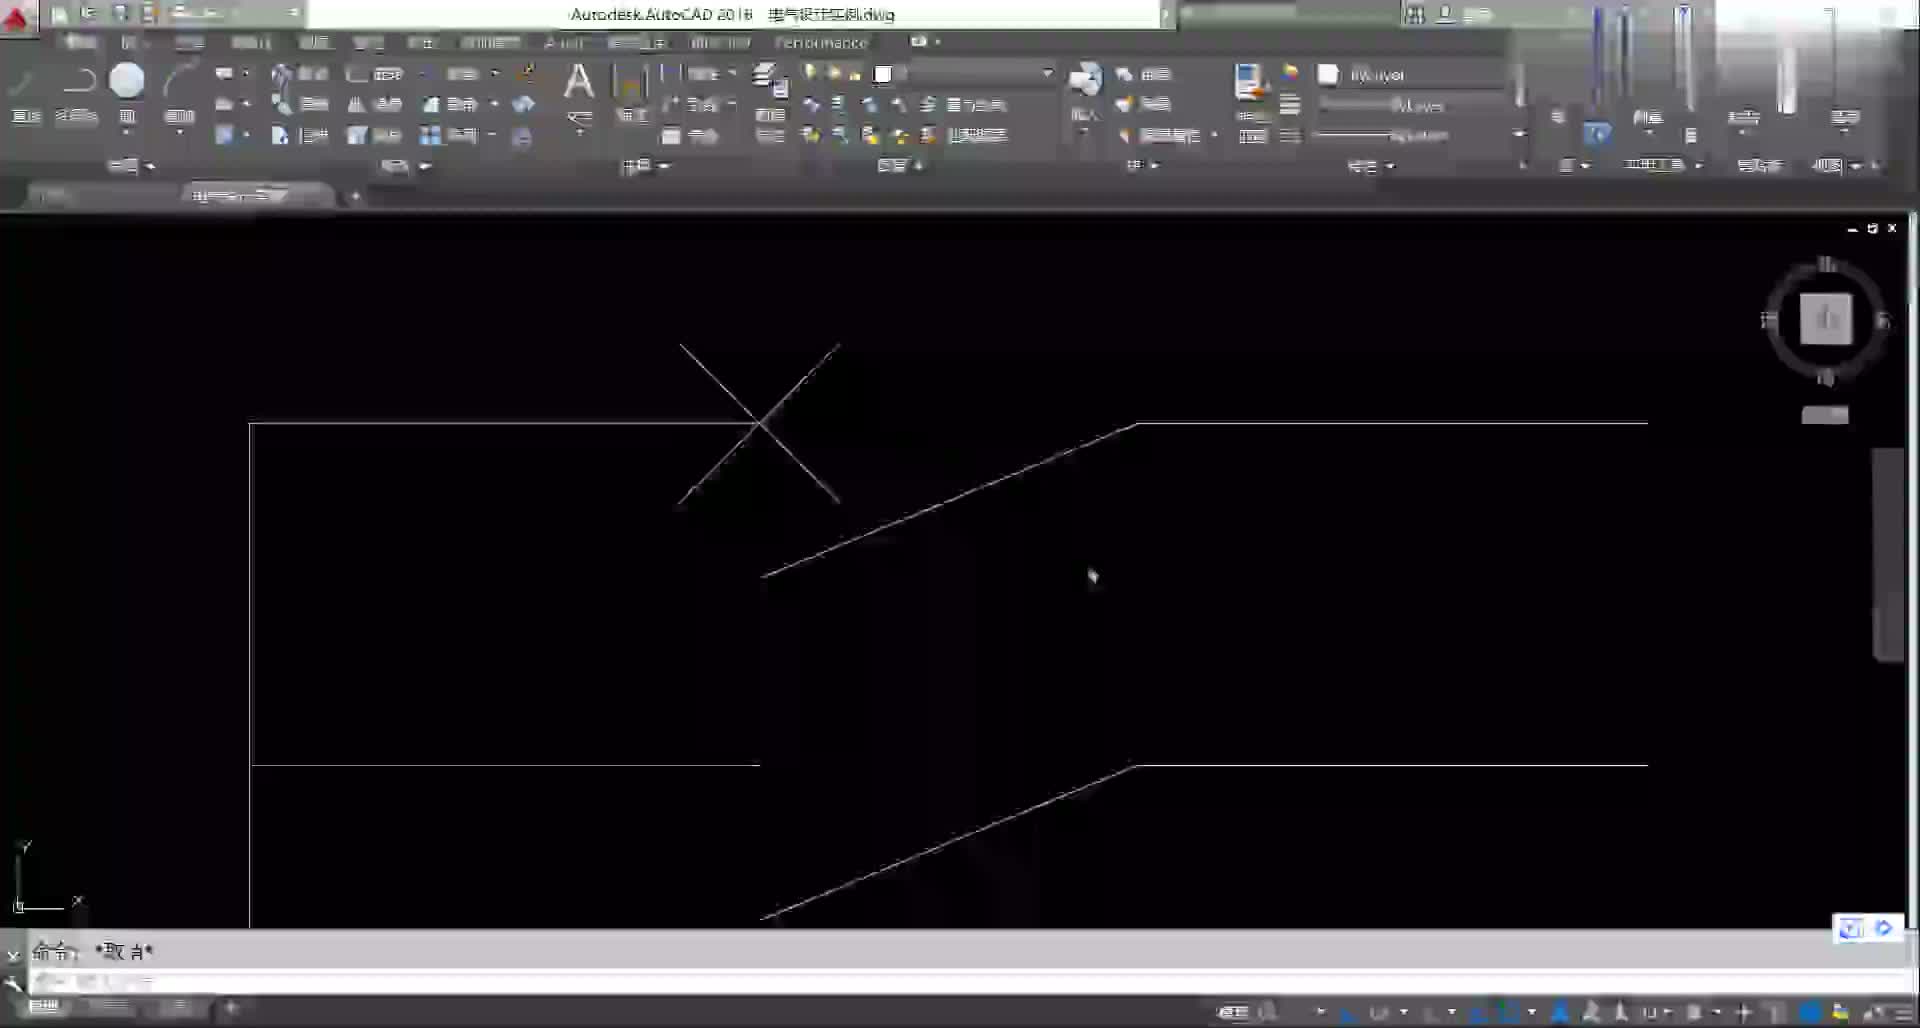Image resolution: width=1920 pixels, height=1028 pixels.
Task: Click the Customization menu icon in status bar
Action: point(1904,1013)
